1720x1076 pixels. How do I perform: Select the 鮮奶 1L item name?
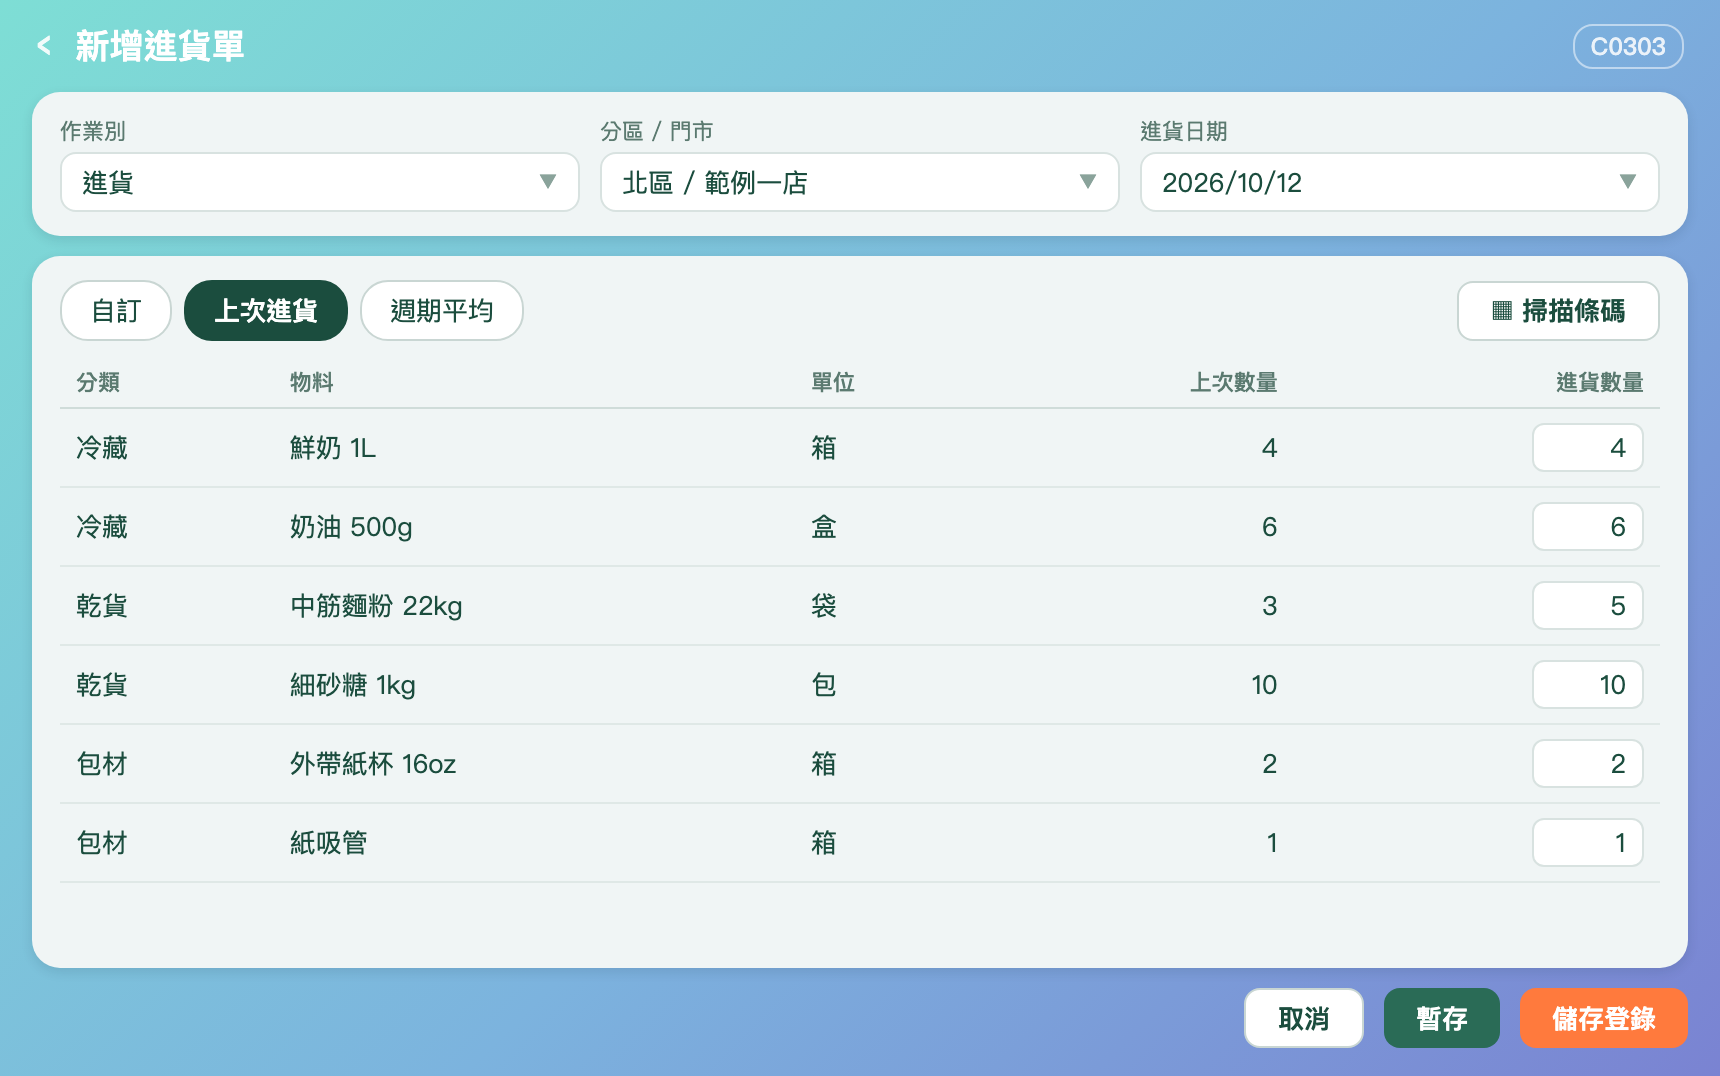click(333, 448)
